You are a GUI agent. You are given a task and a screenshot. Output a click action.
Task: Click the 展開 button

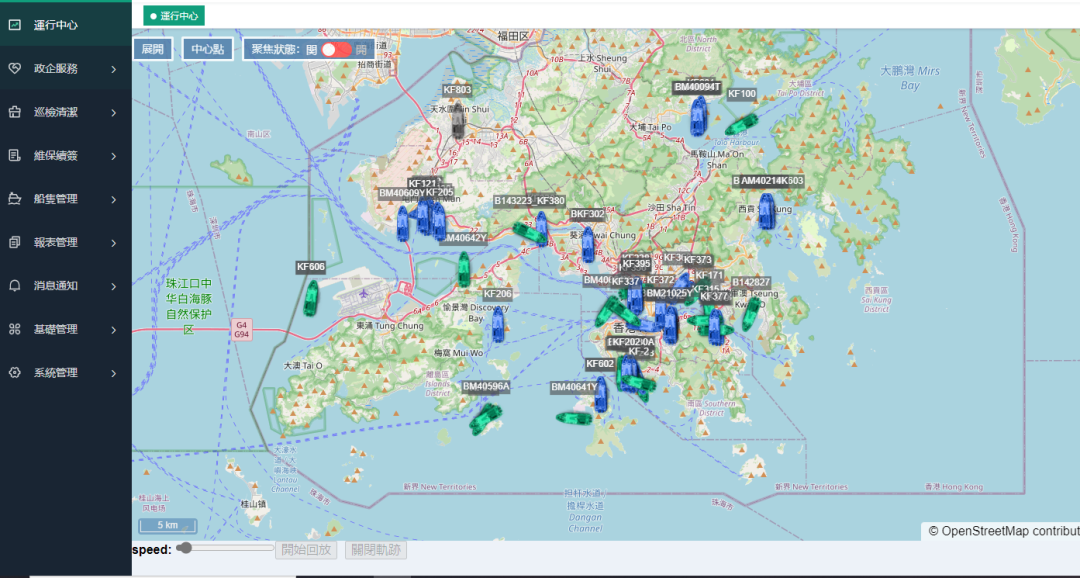click(x=153, y=49)
